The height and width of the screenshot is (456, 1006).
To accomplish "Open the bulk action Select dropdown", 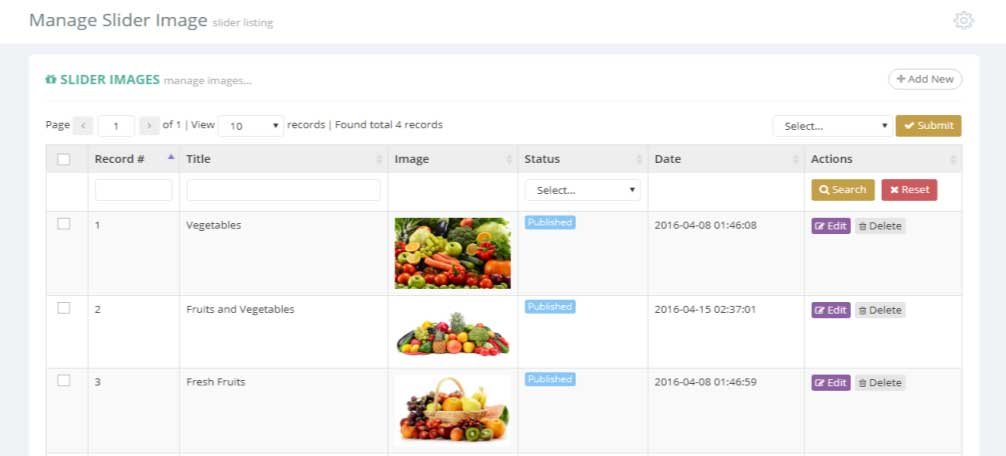I will point(833,126).
